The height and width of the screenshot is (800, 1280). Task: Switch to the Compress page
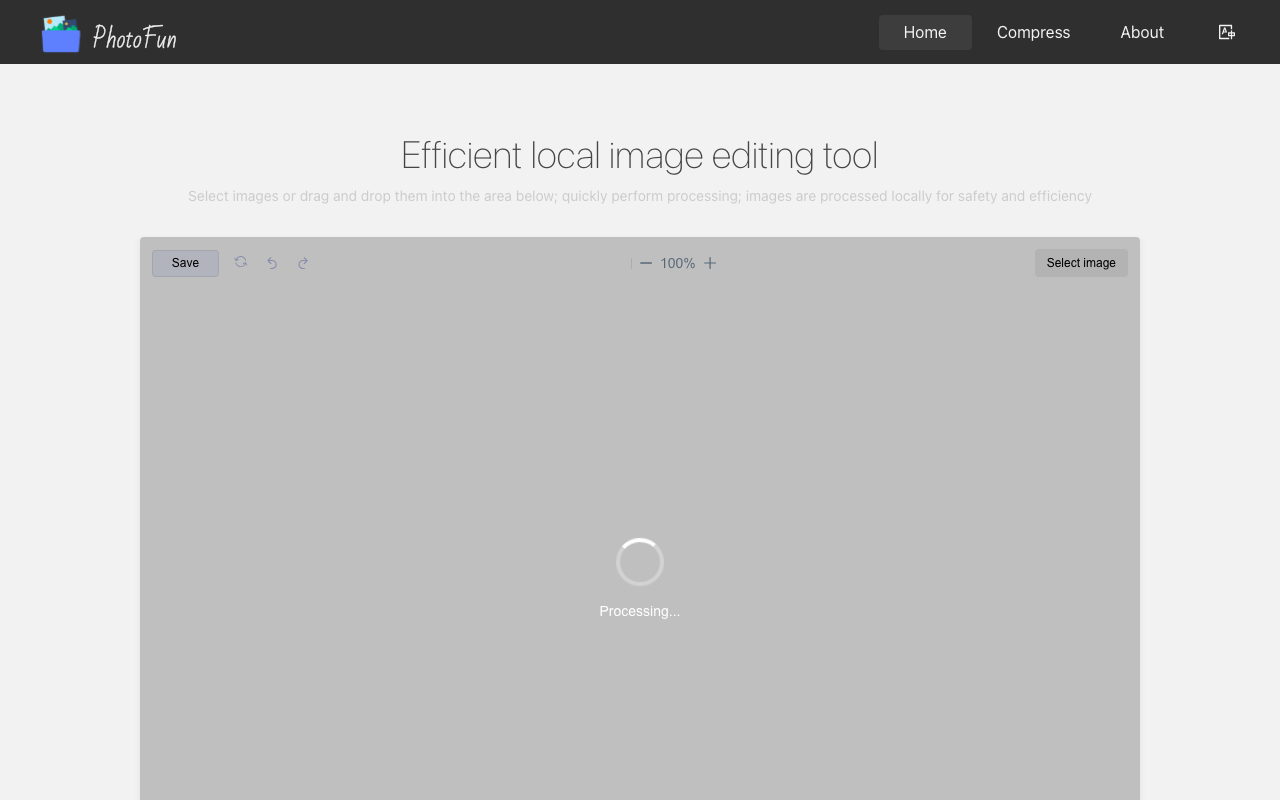click(1033, 32)
